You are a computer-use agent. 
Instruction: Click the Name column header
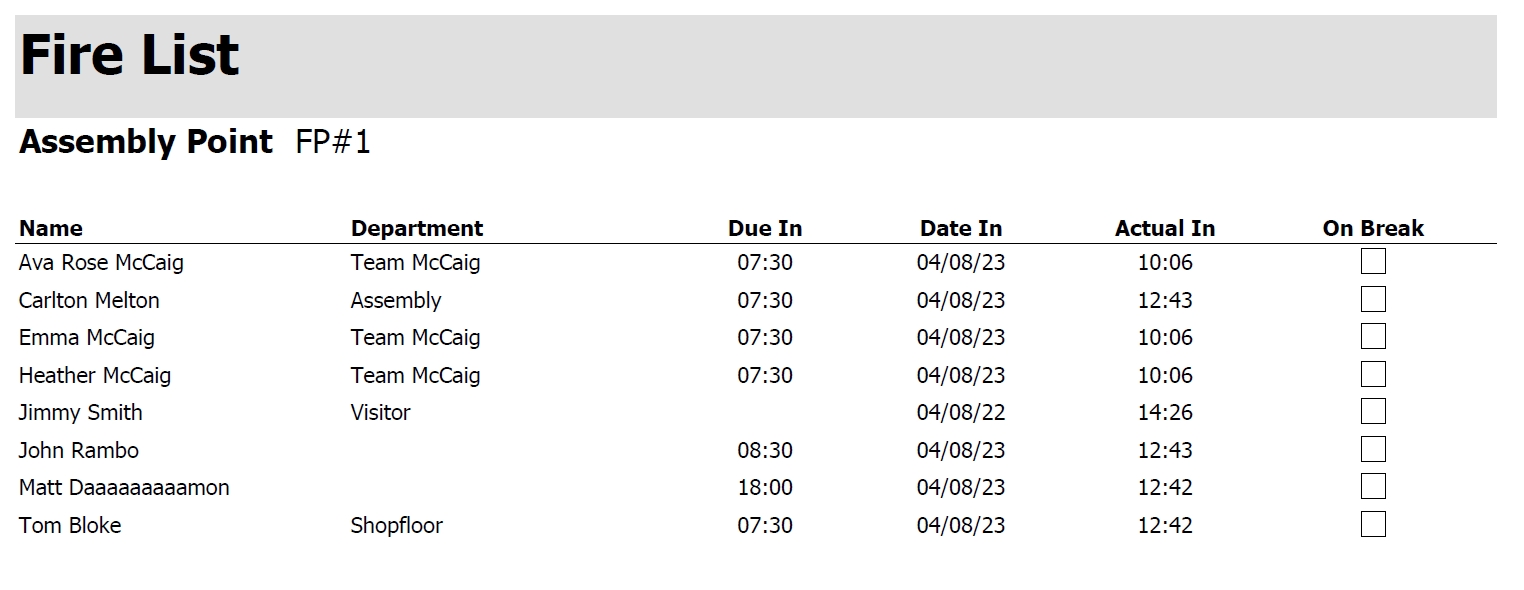point(51,228)
